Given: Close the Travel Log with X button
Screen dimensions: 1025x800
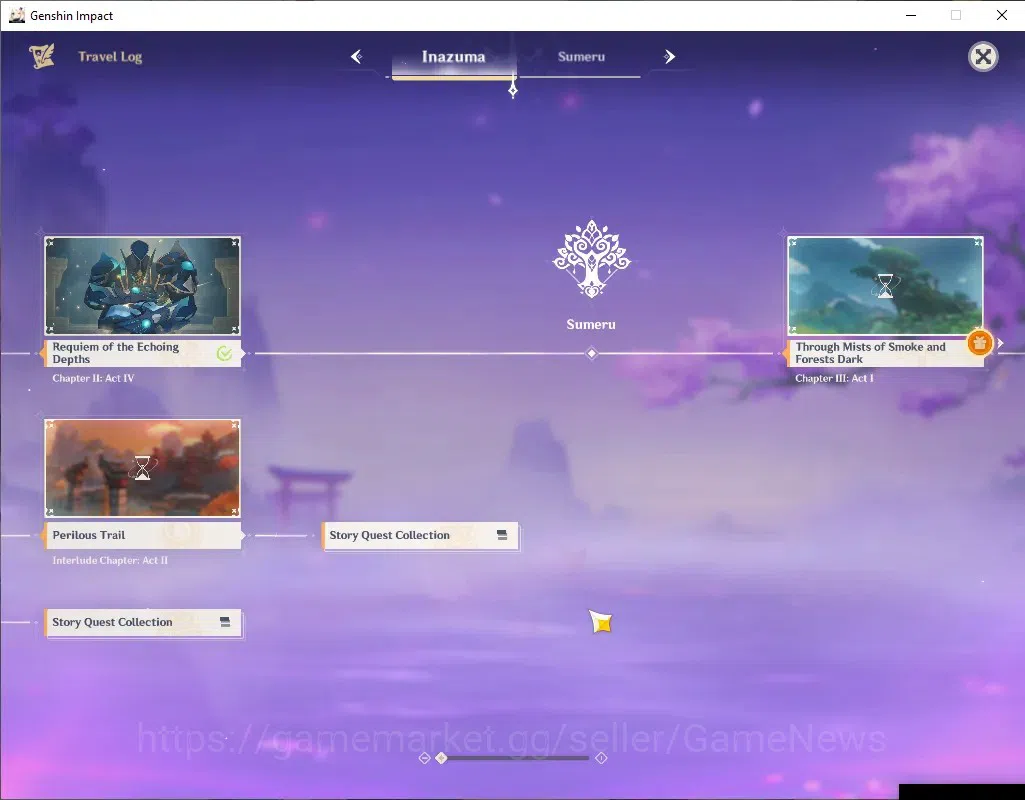Looking at the screenshot, I should click(x=983, y=57).
